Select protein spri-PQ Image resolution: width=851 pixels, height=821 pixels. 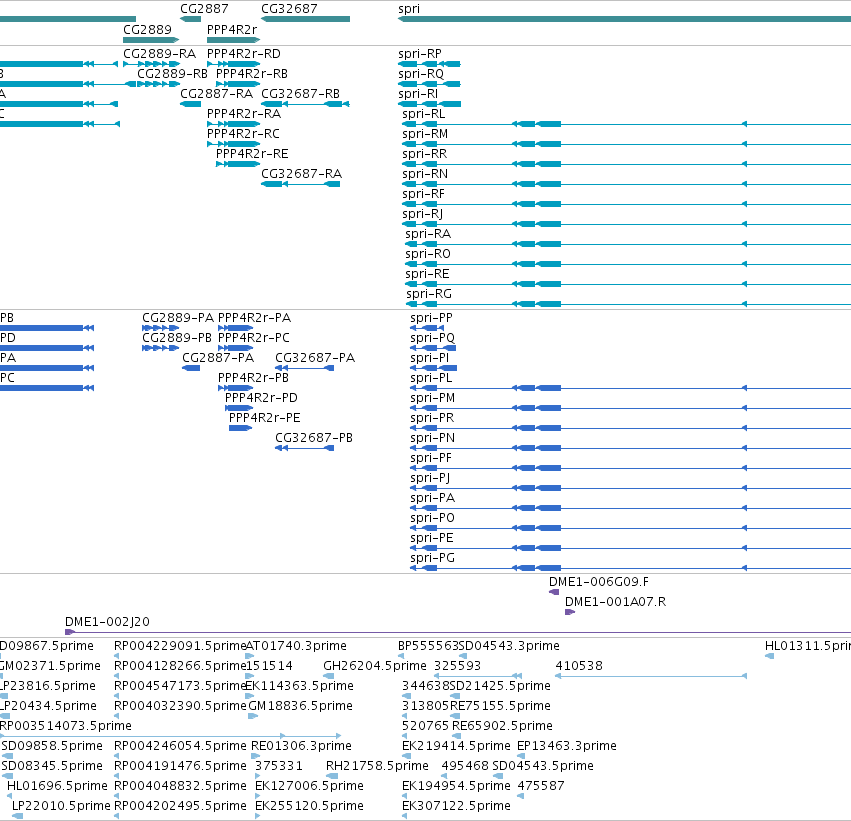[x=432, y=338]
